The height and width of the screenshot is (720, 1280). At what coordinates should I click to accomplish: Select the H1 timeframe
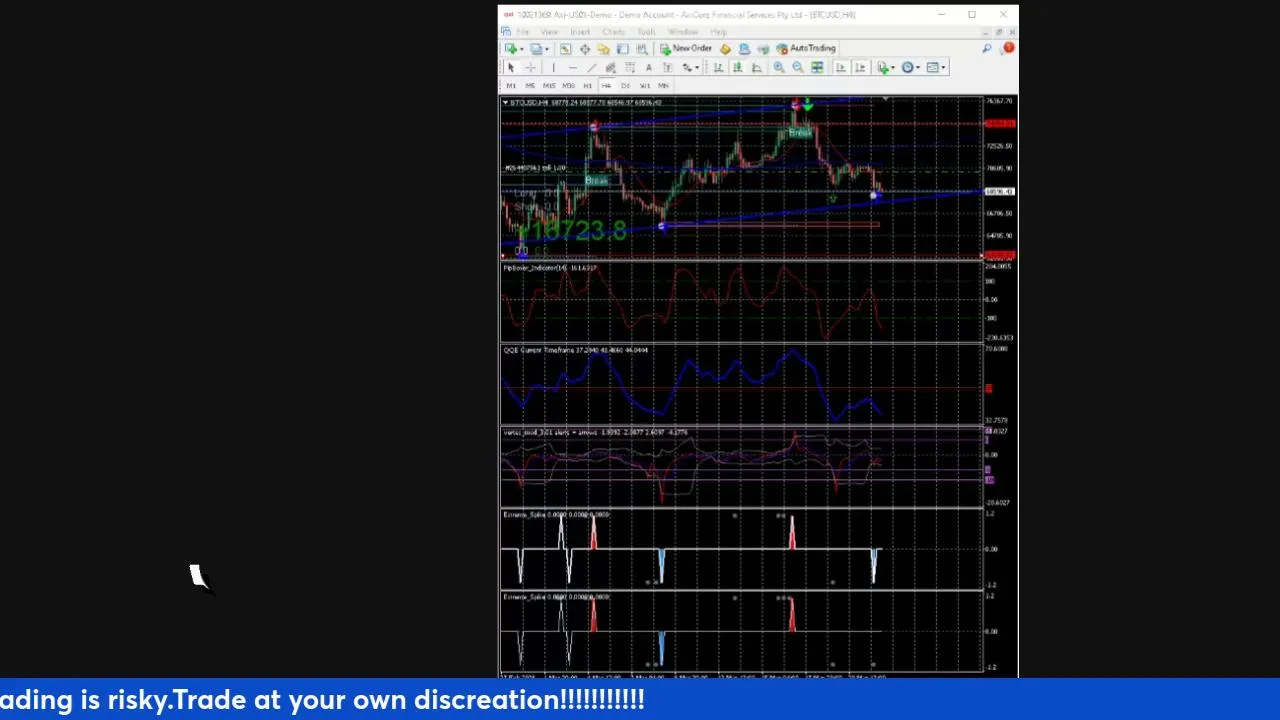587,85
